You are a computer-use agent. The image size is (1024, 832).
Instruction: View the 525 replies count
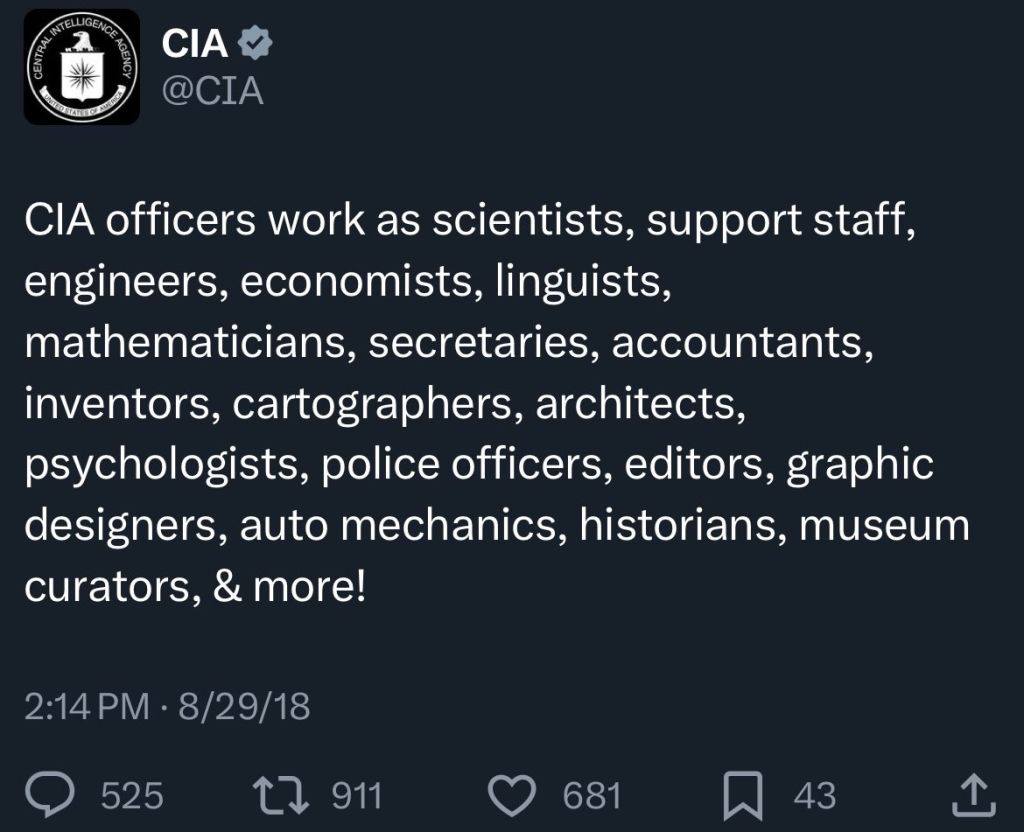click(132, 795)
